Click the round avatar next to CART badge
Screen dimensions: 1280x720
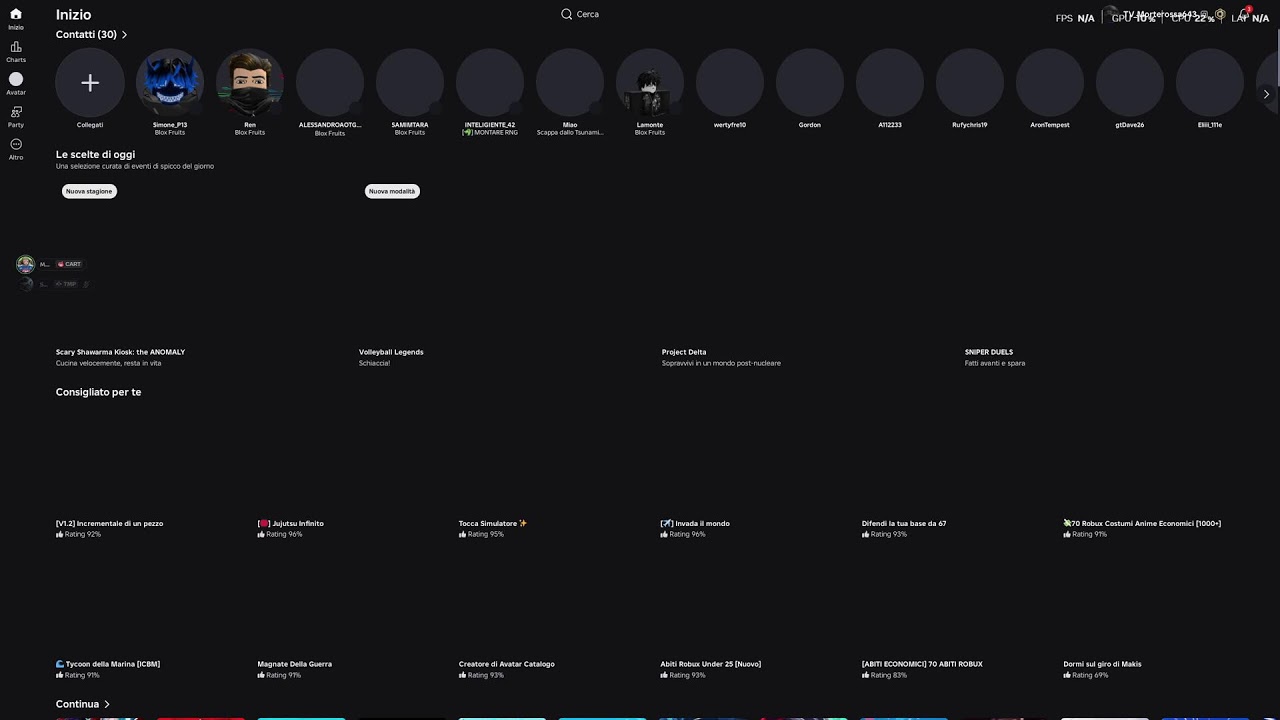click(x=26, y=264)
